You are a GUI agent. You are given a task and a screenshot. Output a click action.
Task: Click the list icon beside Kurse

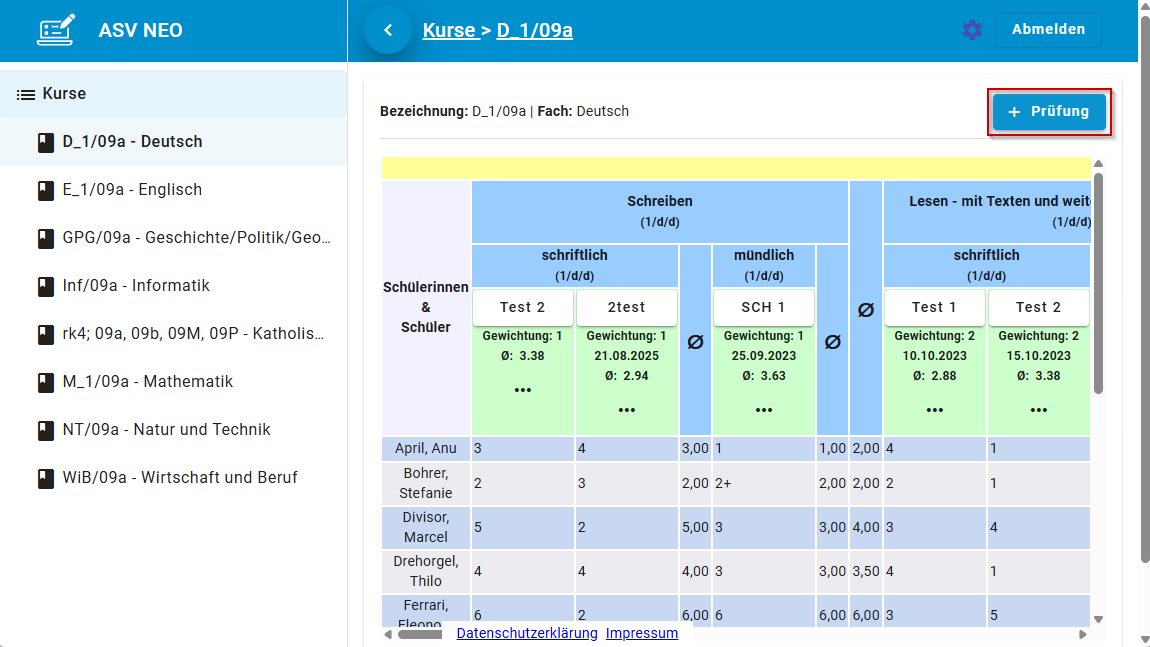[x=26, y=94]
